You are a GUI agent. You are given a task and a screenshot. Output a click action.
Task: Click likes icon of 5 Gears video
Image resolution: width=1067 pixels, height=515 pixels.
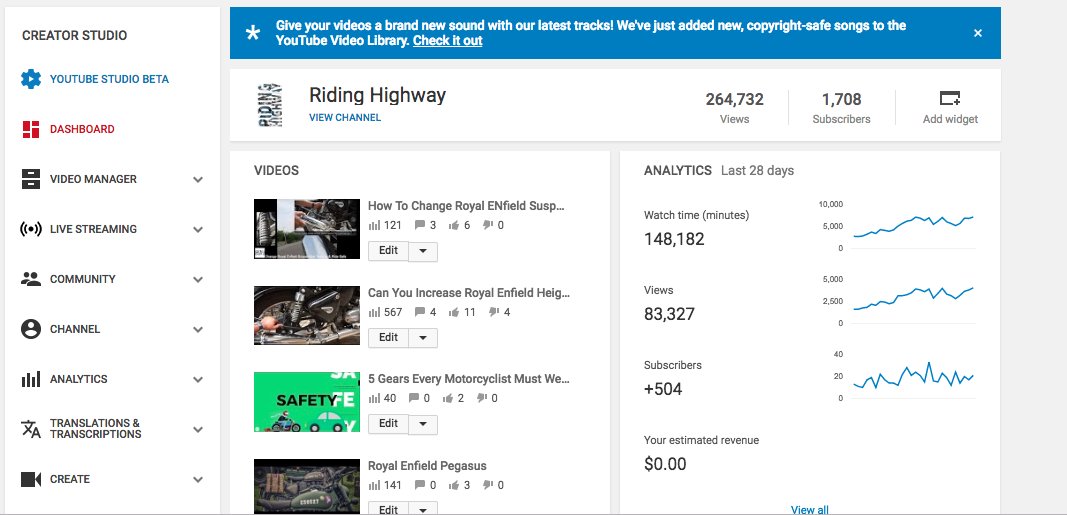coord(449,398)
